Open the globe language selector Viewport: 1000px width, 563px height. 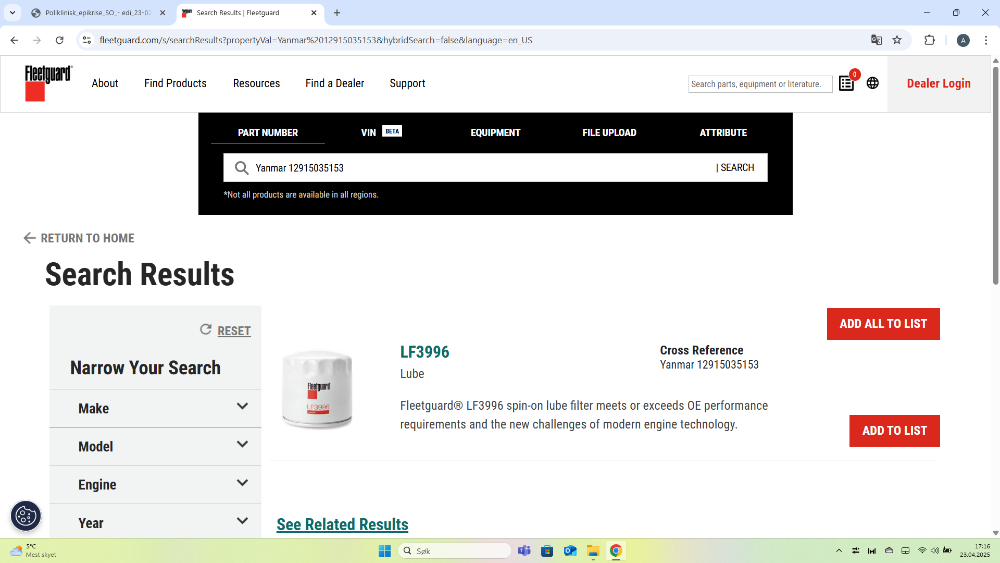click(872, 83)
